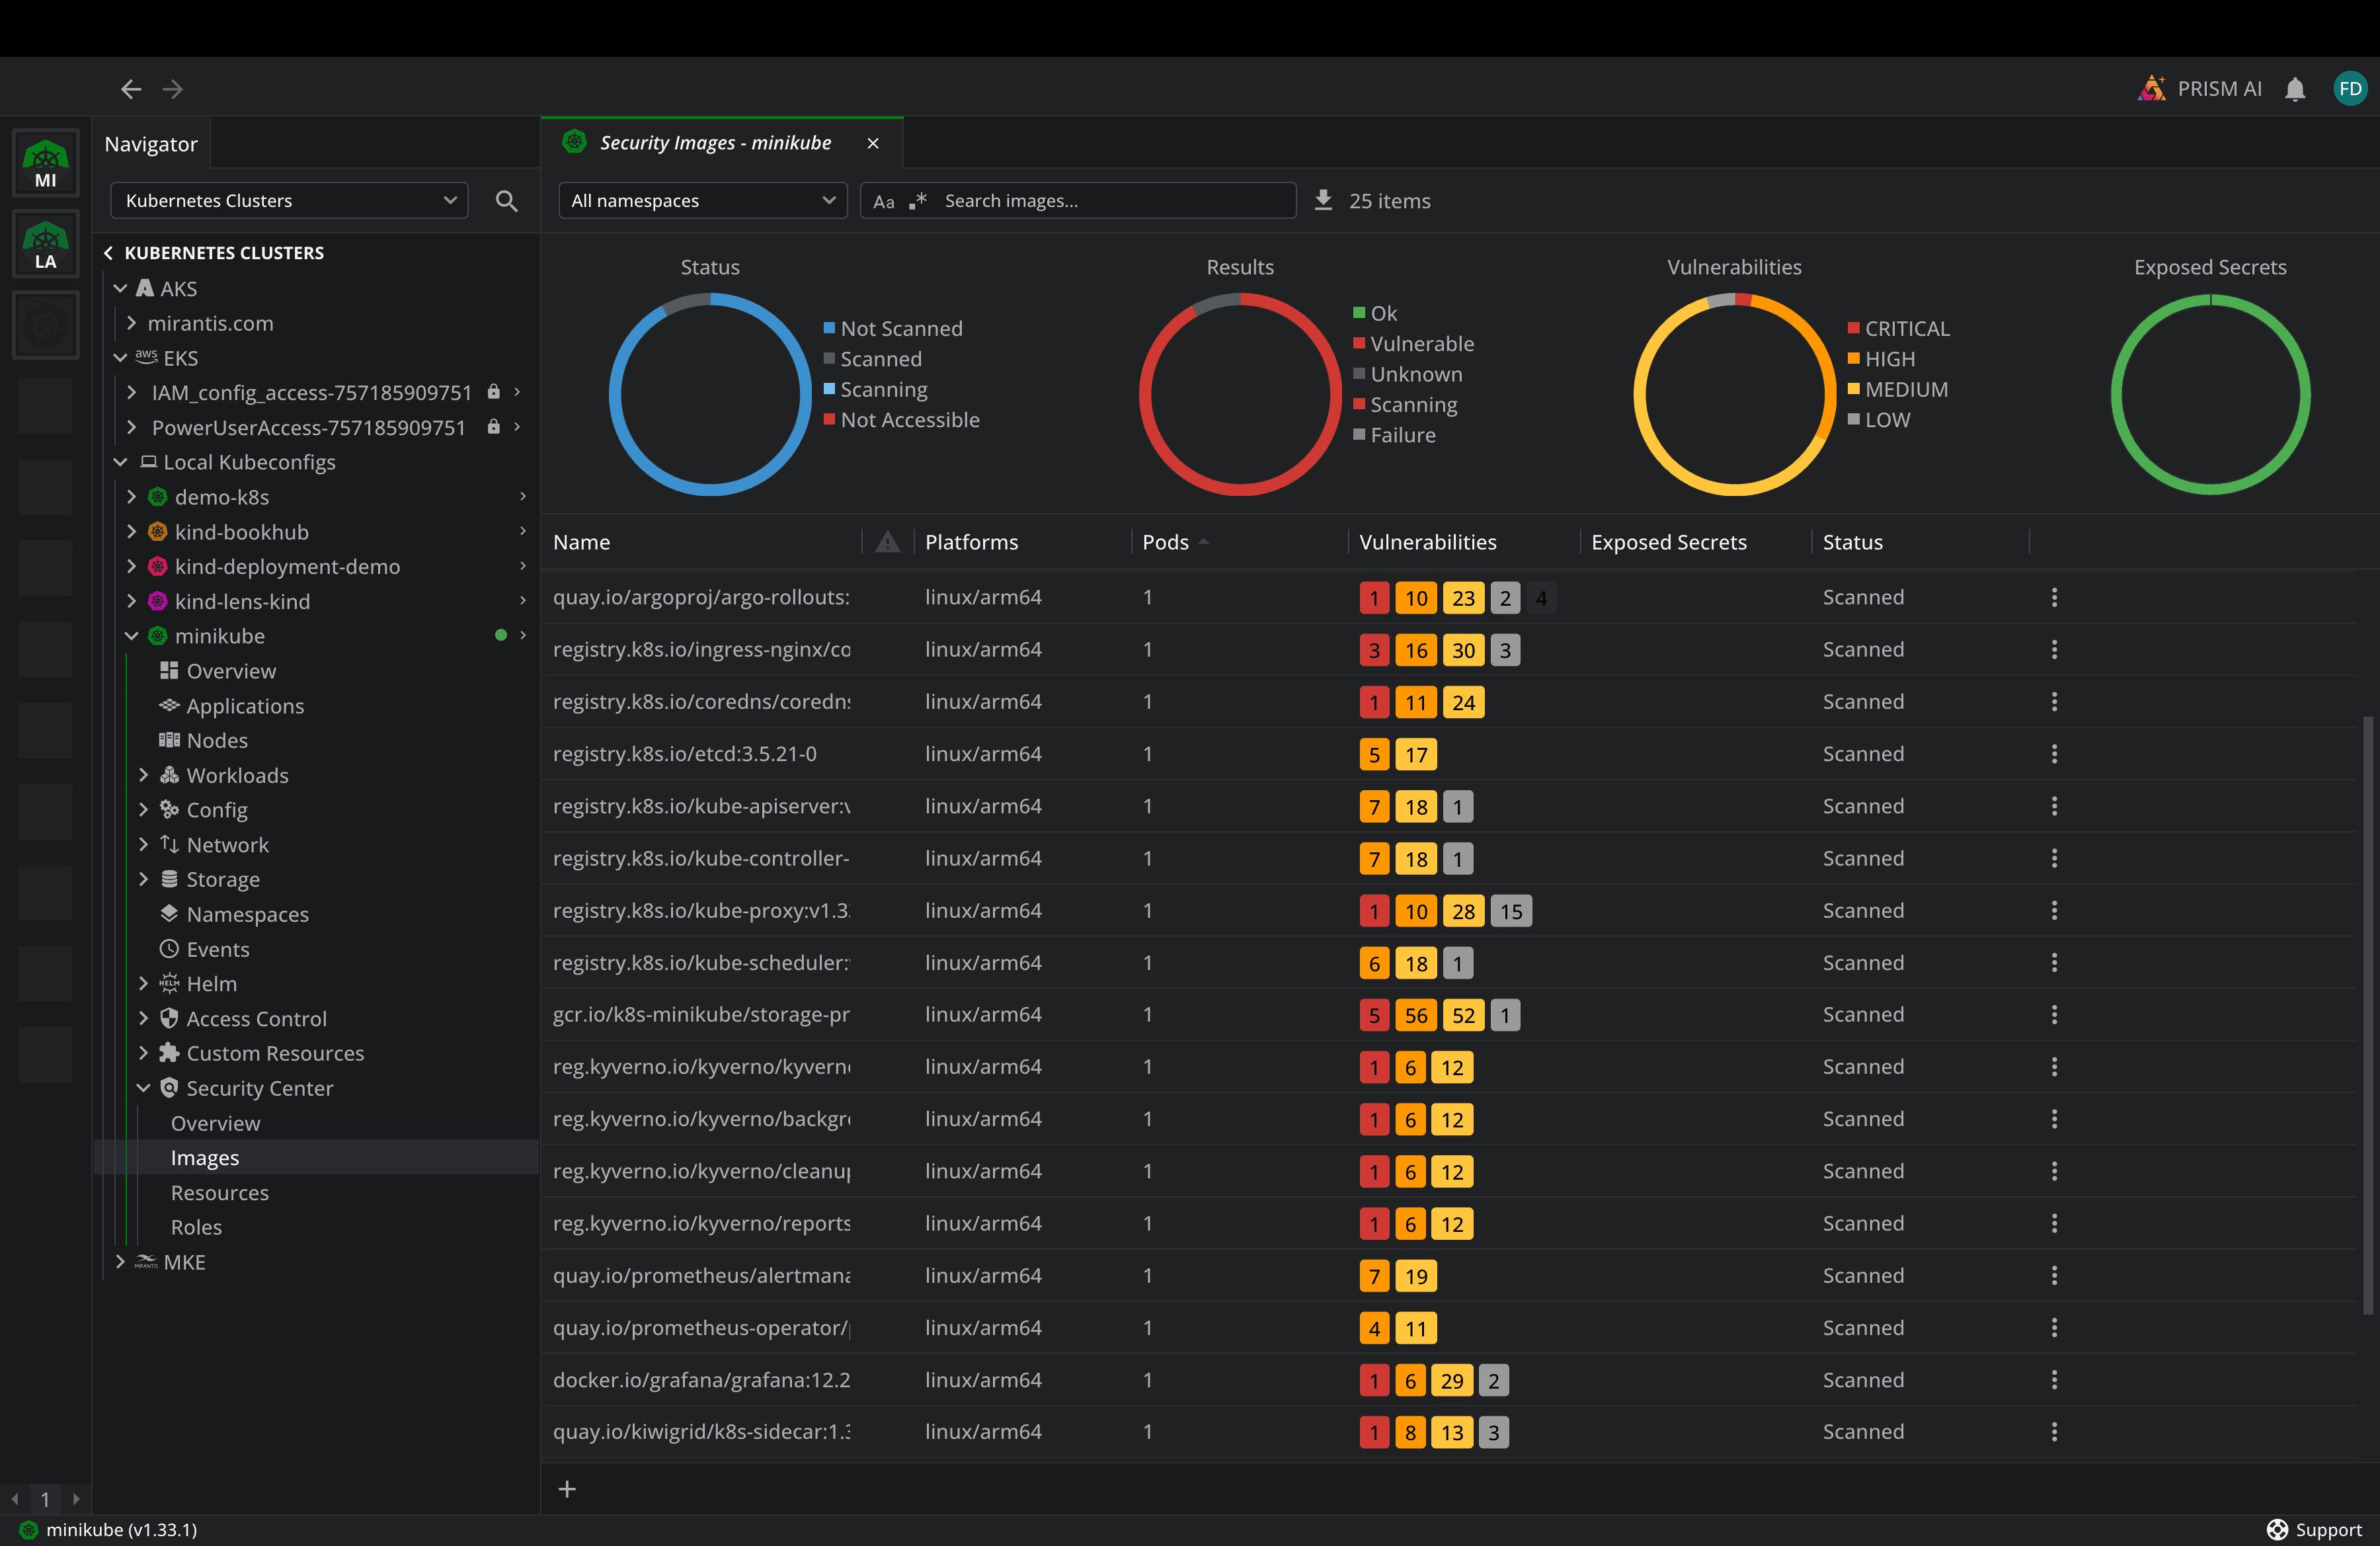The width and height of the screenshot is (2380, 1546).
Task: Expand the Workloads tree node
Action: click(143, 775)
